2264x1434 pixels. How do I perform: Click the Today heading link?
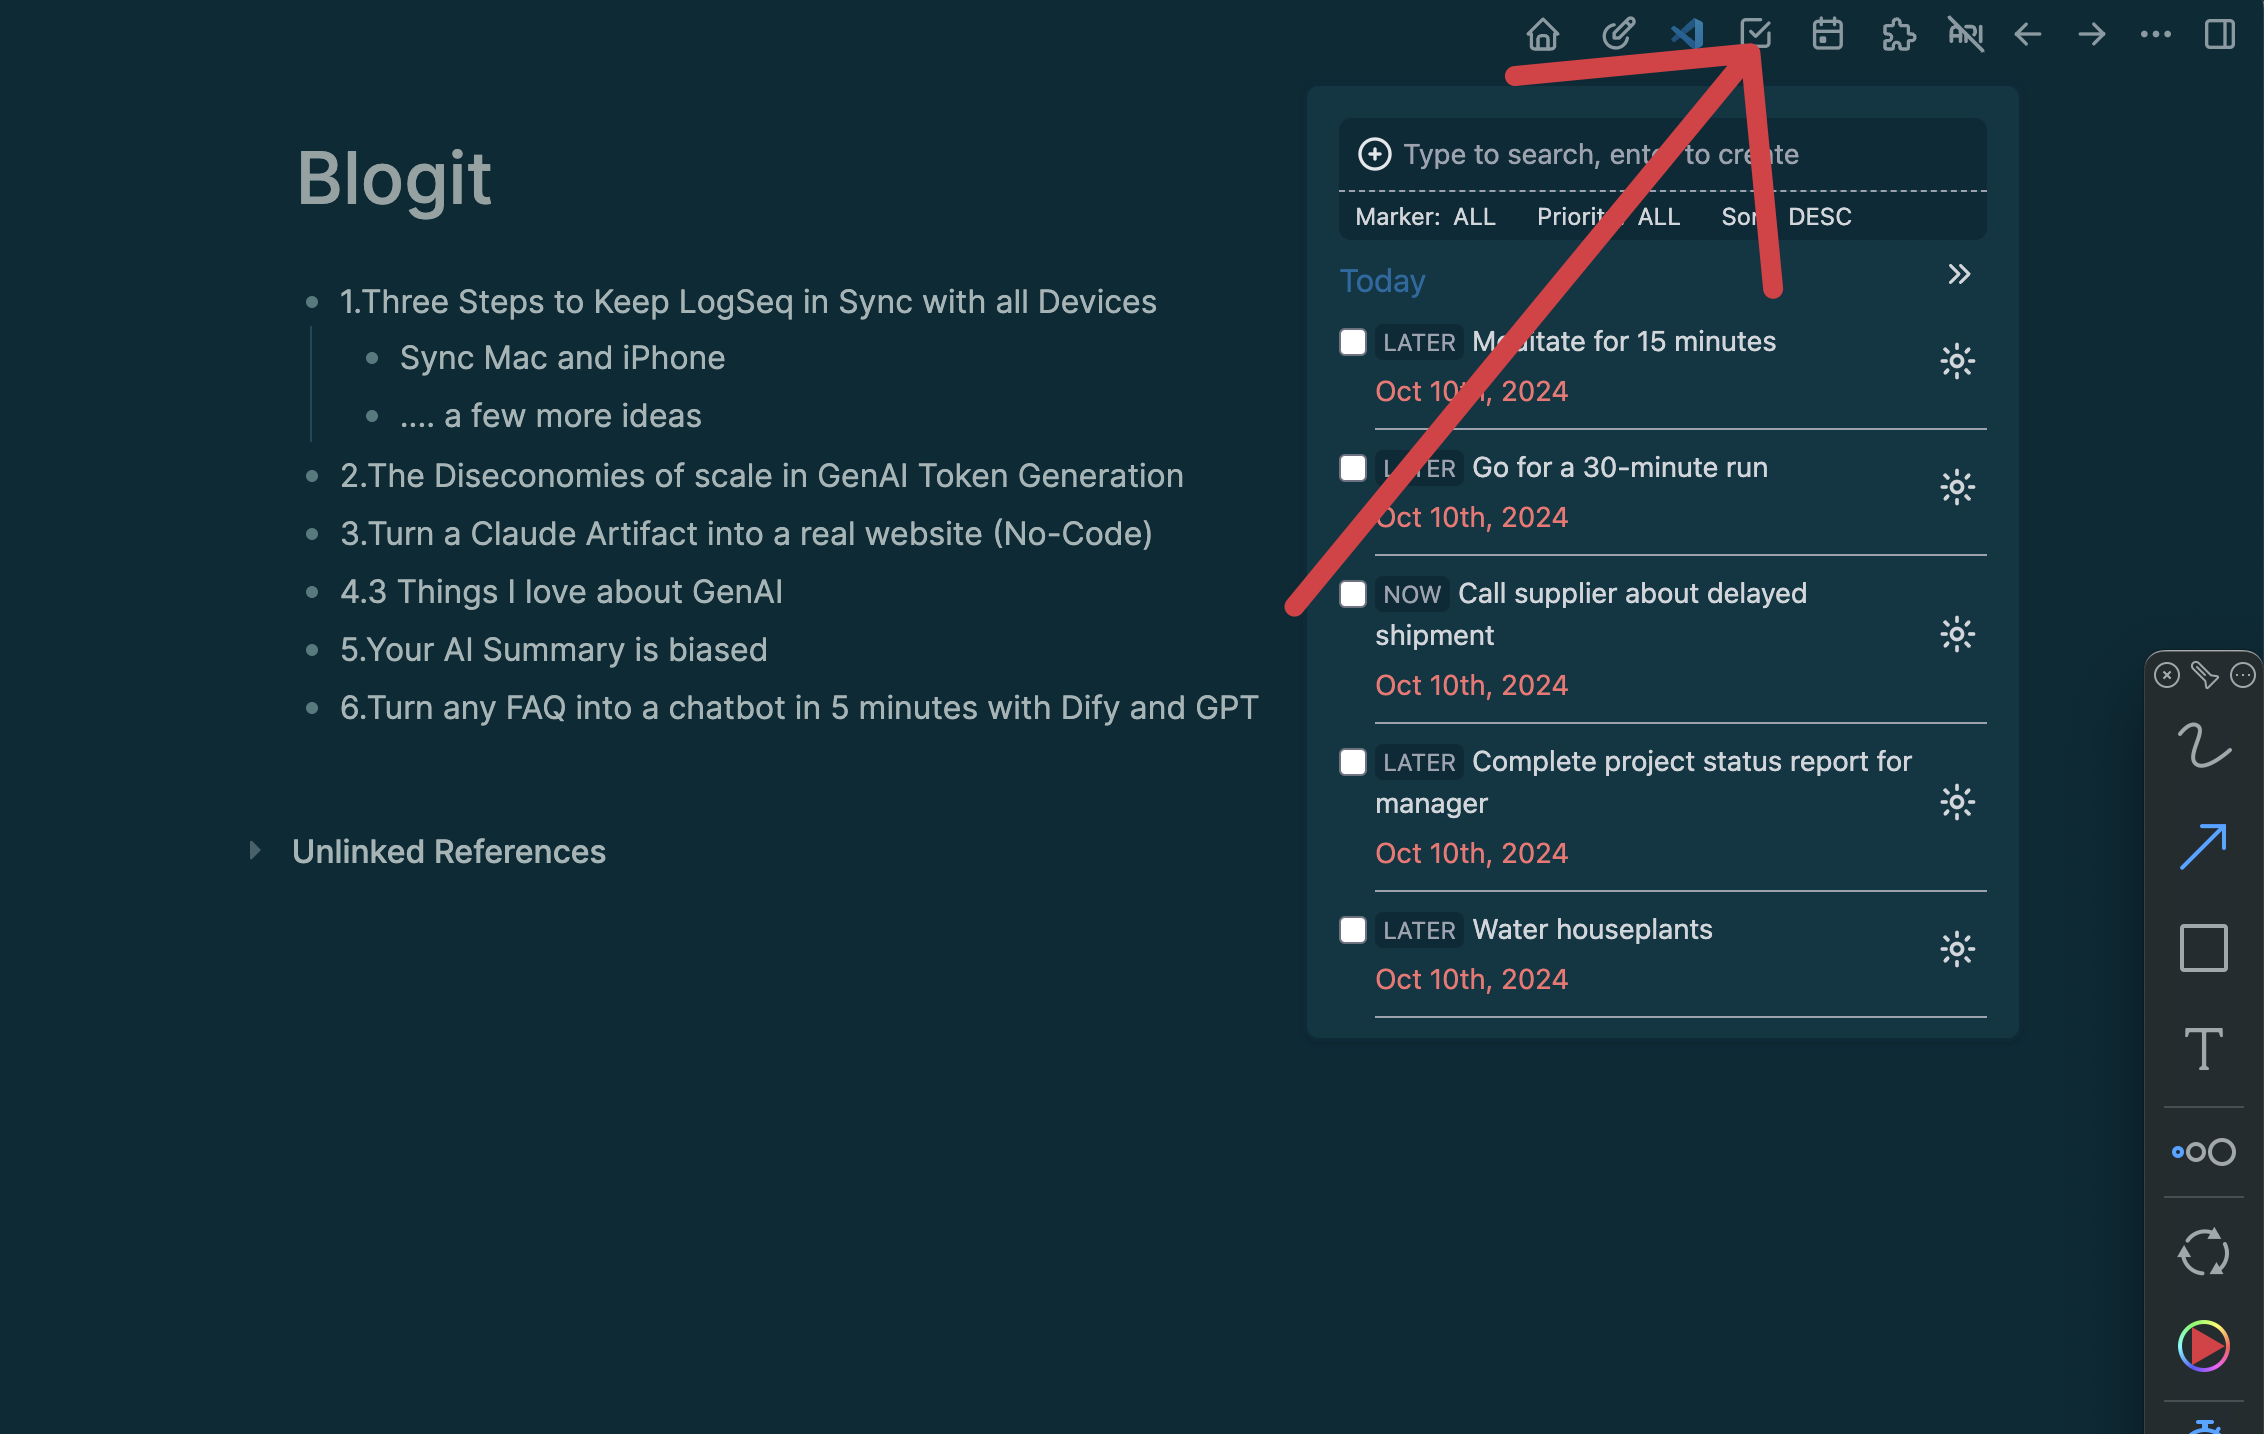click(x=1382, y=281)
